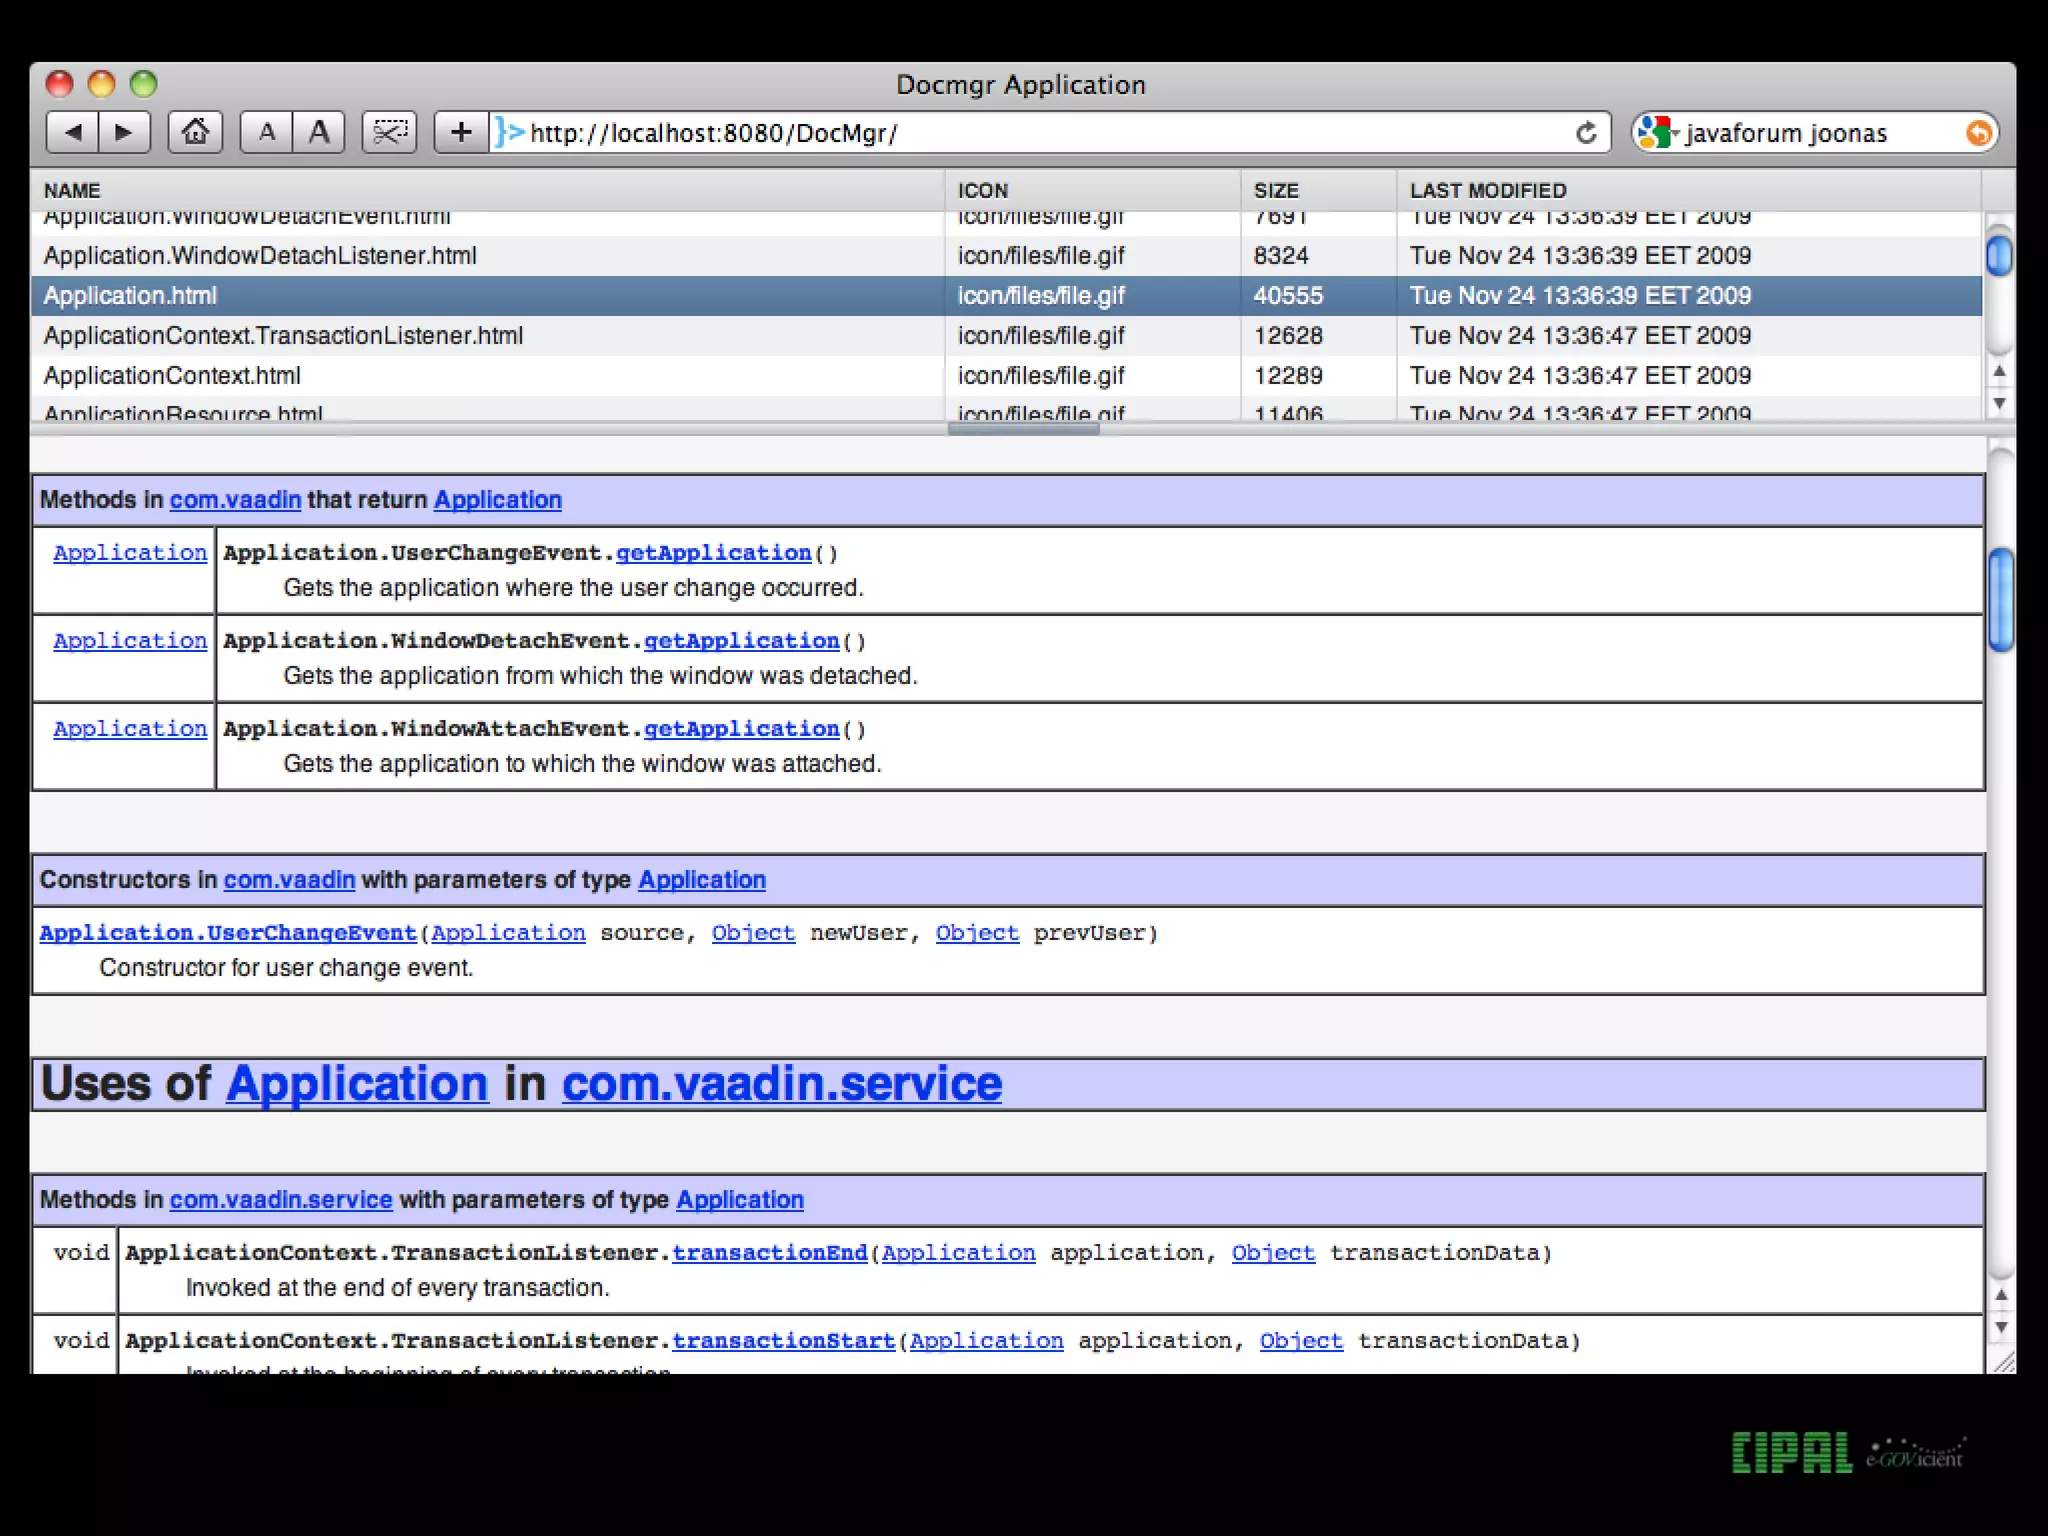Click the web clip scissors icon

(x=389, y=132)
